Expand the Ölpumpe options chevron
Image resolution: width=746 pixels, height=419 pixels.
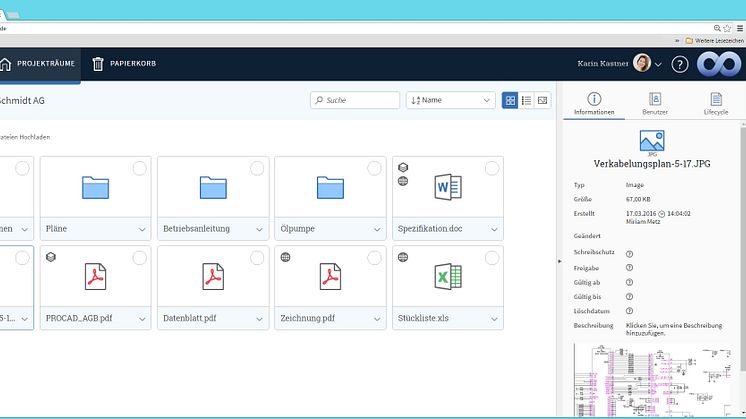click(x=377, y=230)
